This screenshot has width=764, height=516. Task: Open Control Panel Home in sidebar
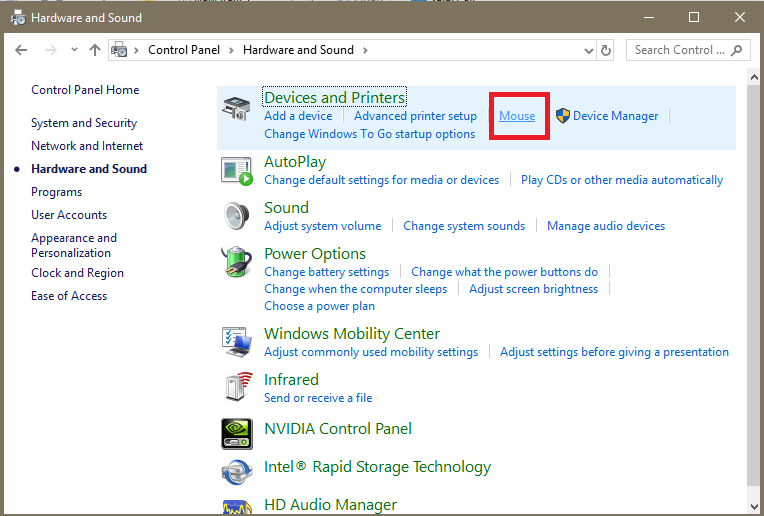85,90
